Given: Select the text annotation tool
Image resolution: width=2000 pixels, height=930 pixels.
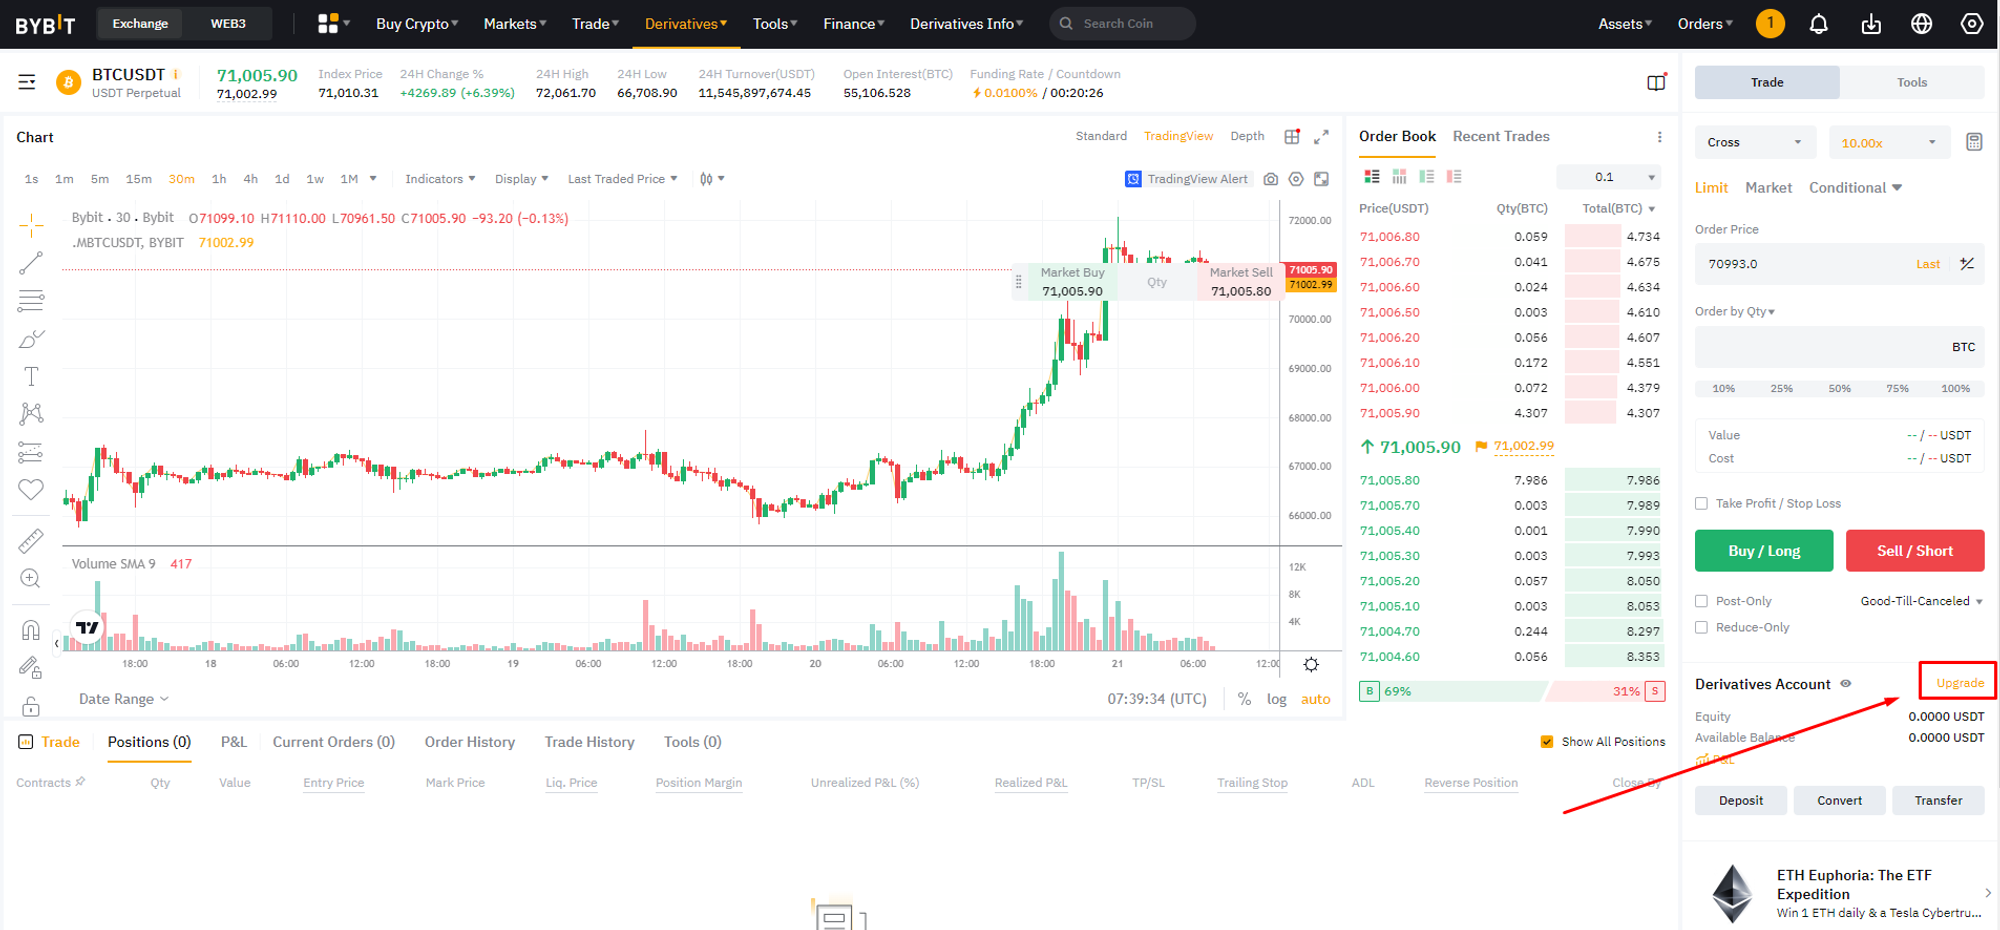Looking at the screenshot, I should click(x=31, y=376).
